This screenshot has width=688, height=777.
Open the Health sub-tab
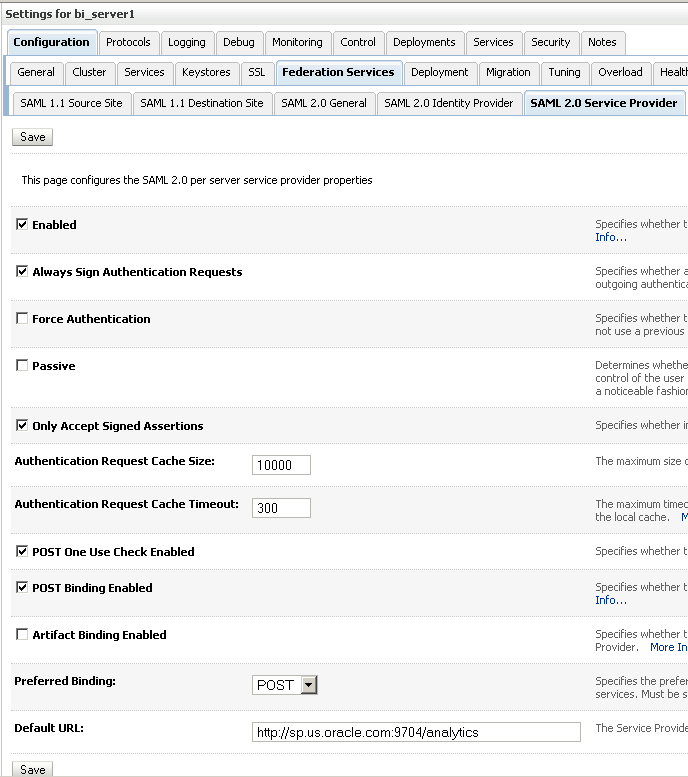672,72
